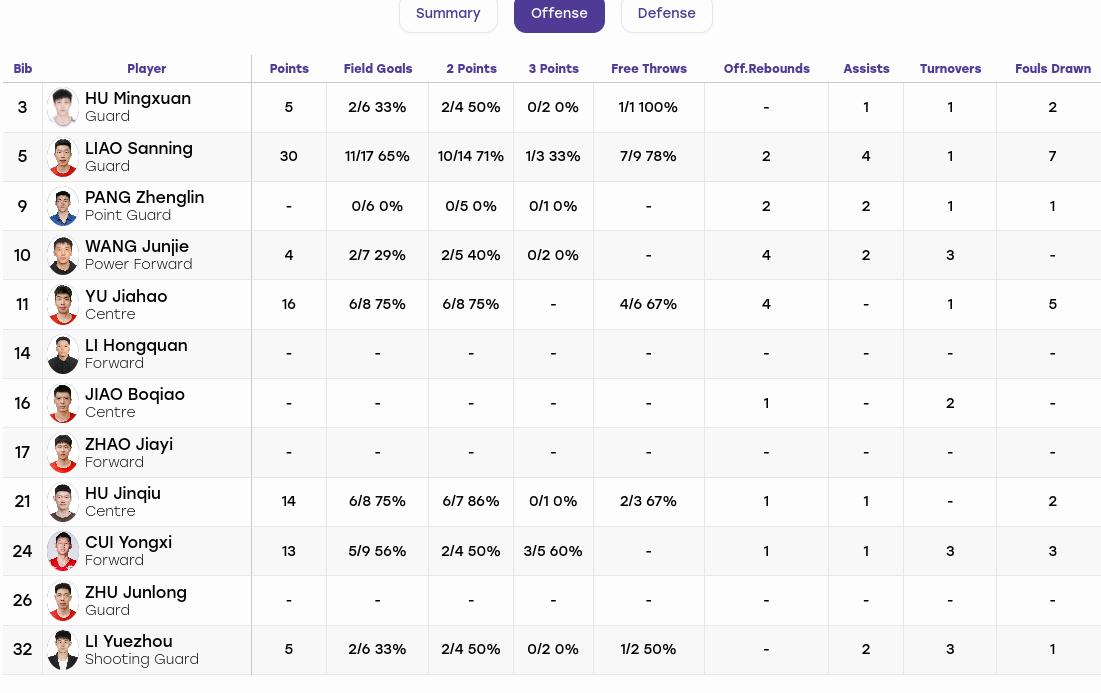Open LI Yuezhou's headshot thumbnail

[62, 649]
